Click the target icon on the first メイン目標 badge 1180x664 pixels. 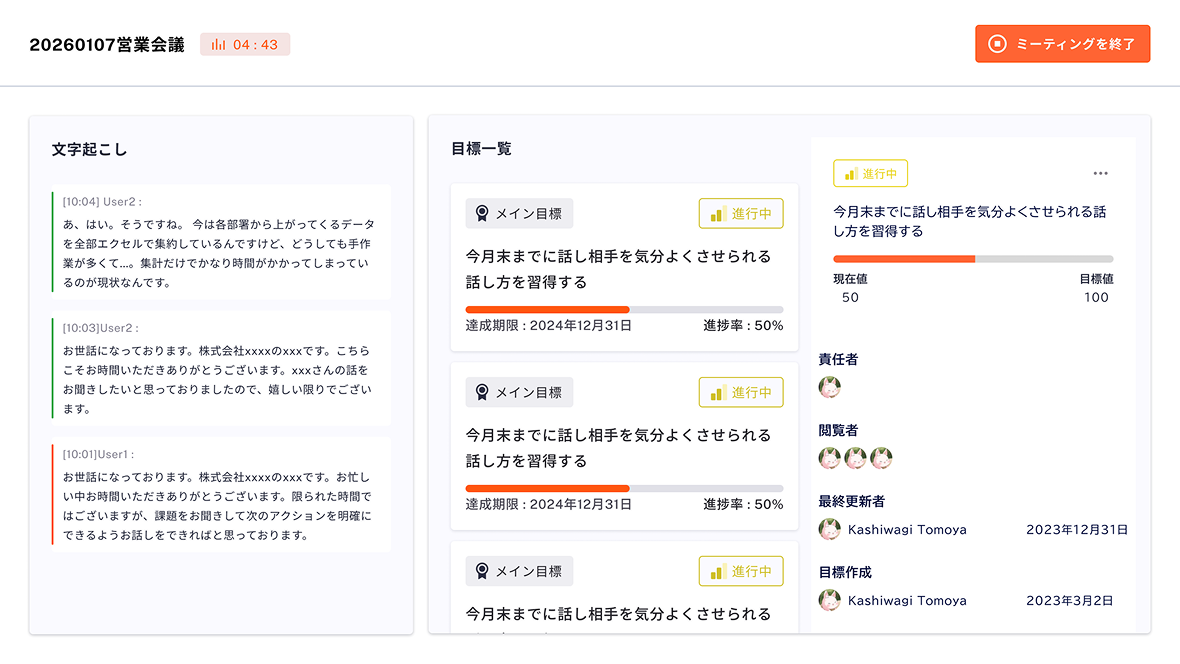[x=480, y=213]
